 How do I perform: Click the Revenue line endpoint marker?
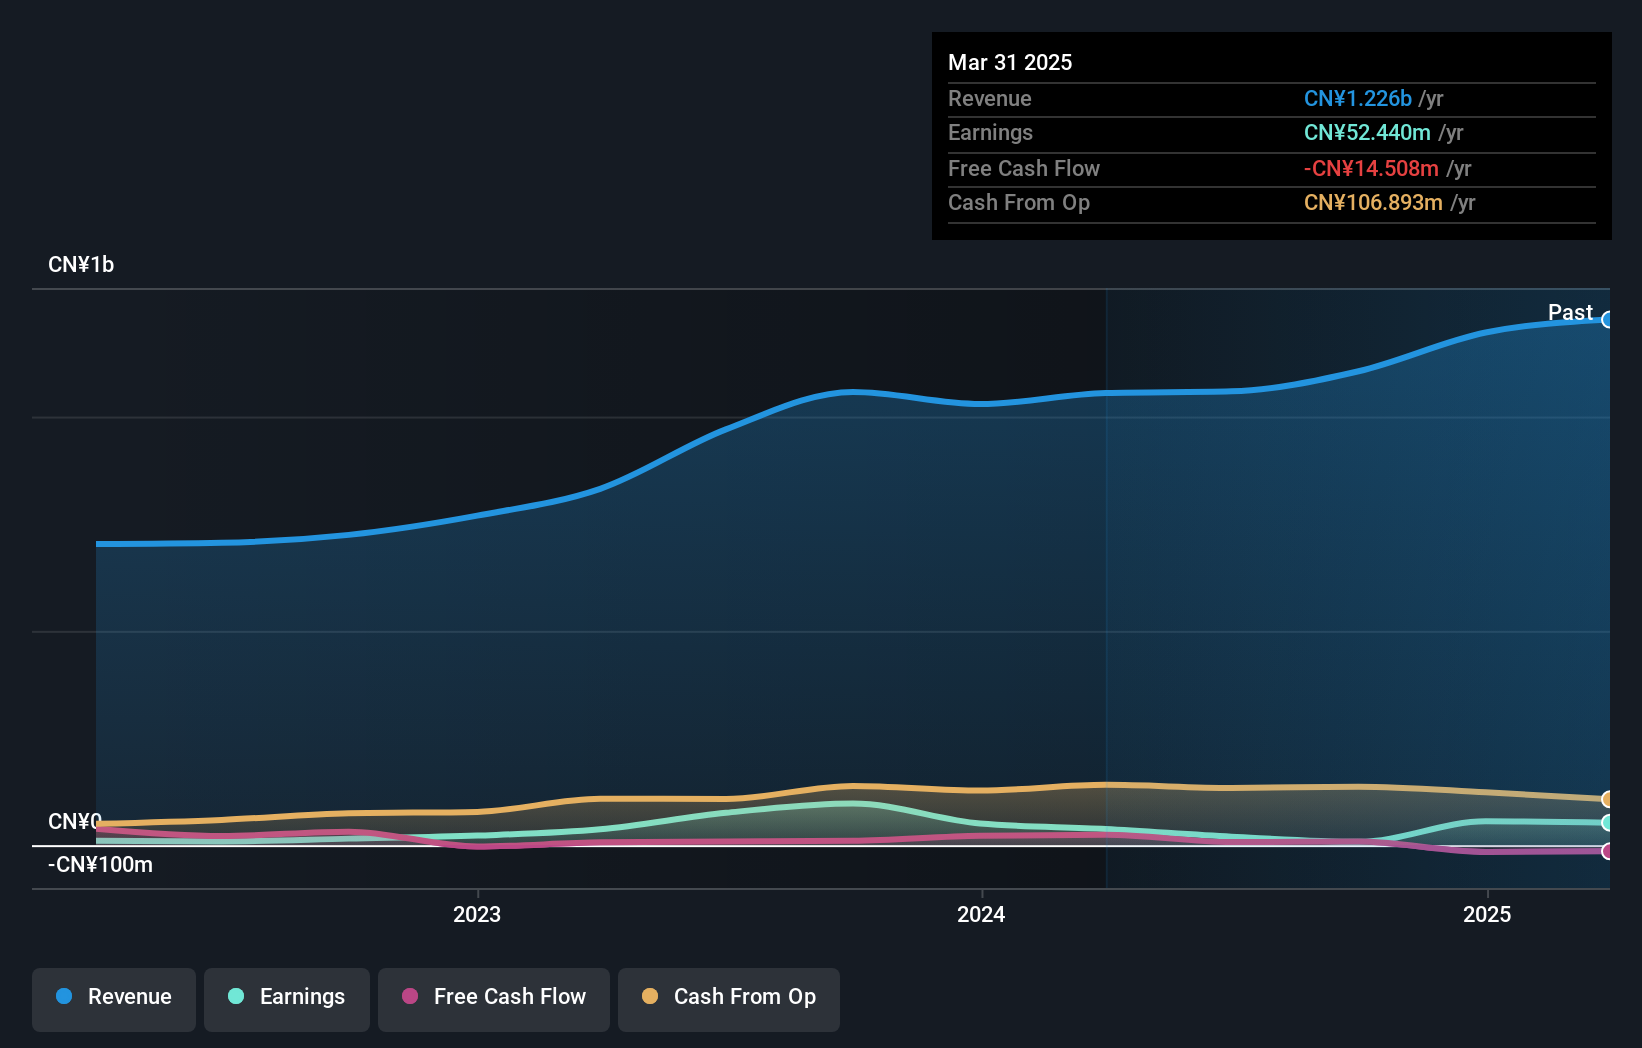pyautogui.click(x=1607, y=320)
